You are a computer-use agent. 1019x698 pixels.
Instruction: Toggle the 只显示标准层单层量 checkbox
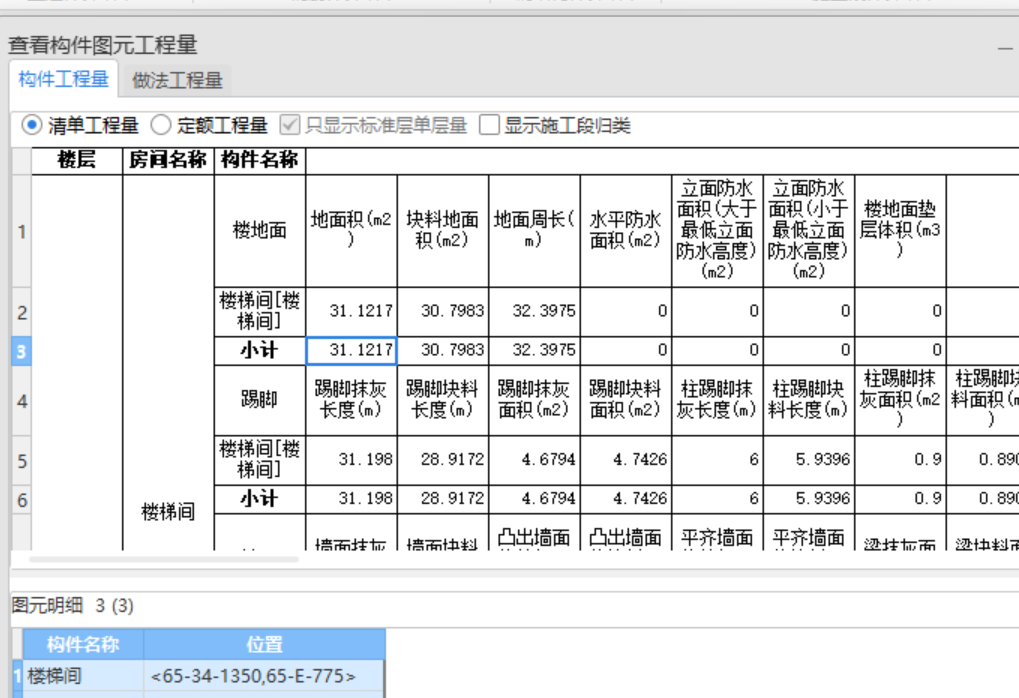(x=287, y=125)
